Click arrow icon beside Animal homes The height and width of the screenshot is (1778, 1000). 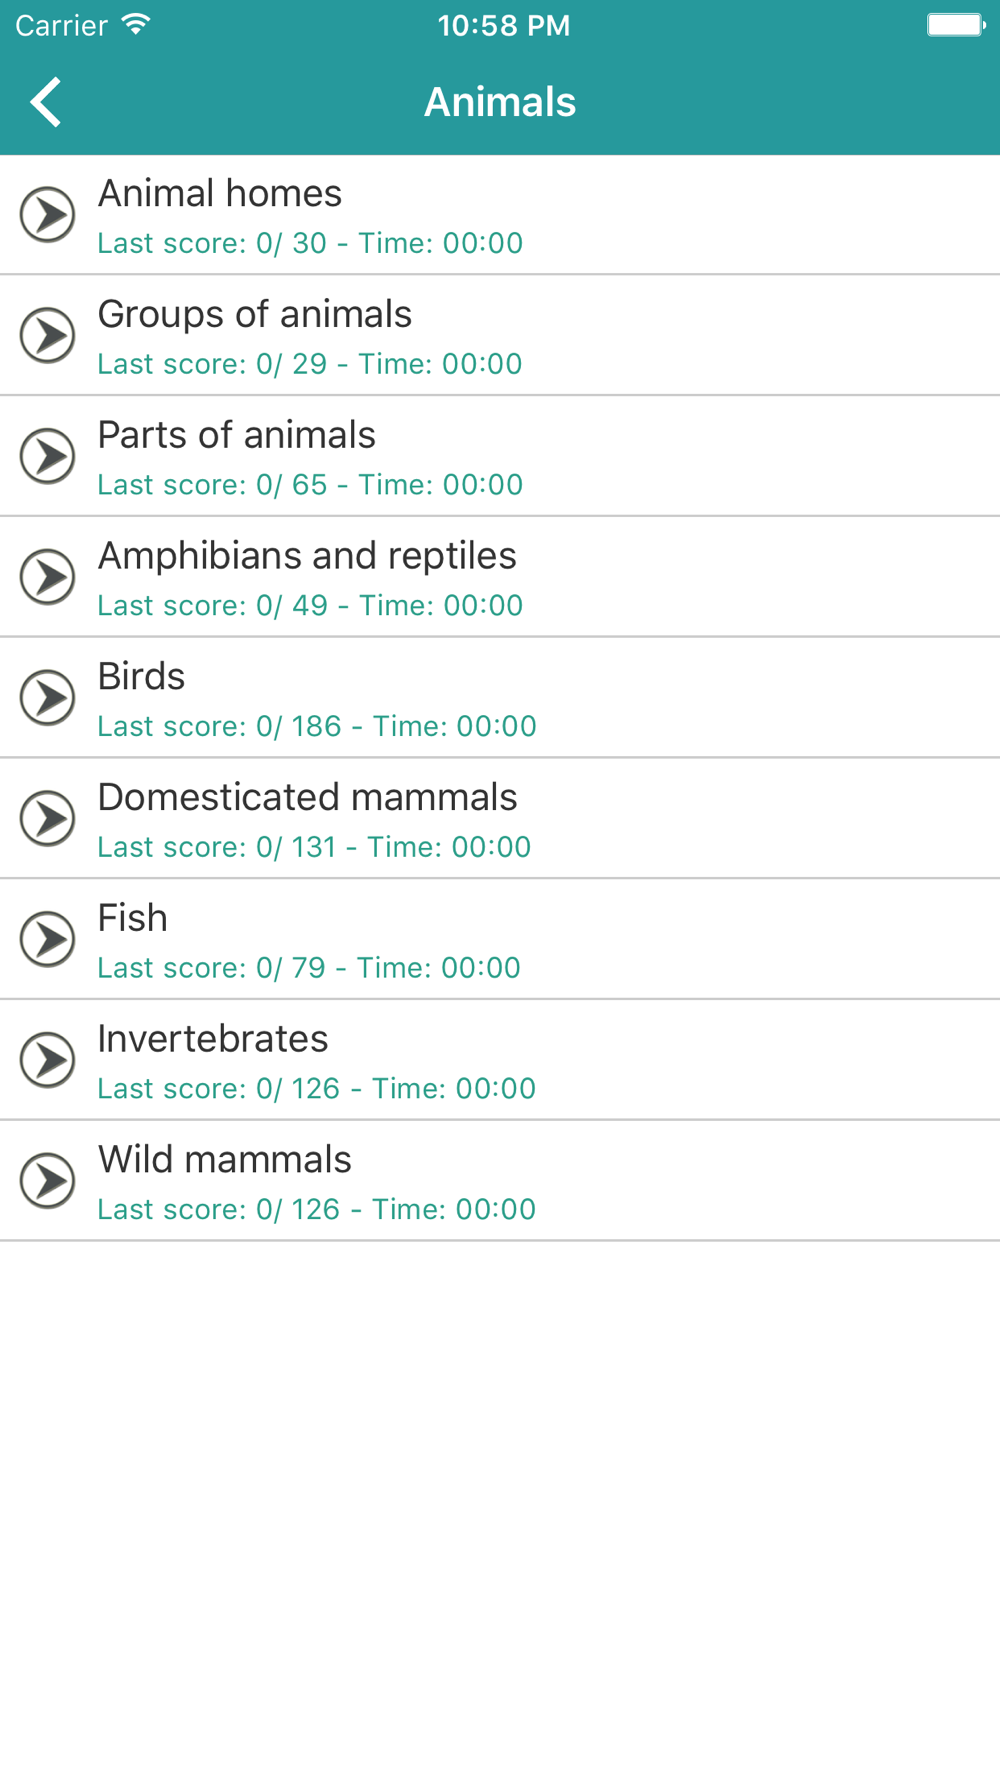tap(48, 214)
